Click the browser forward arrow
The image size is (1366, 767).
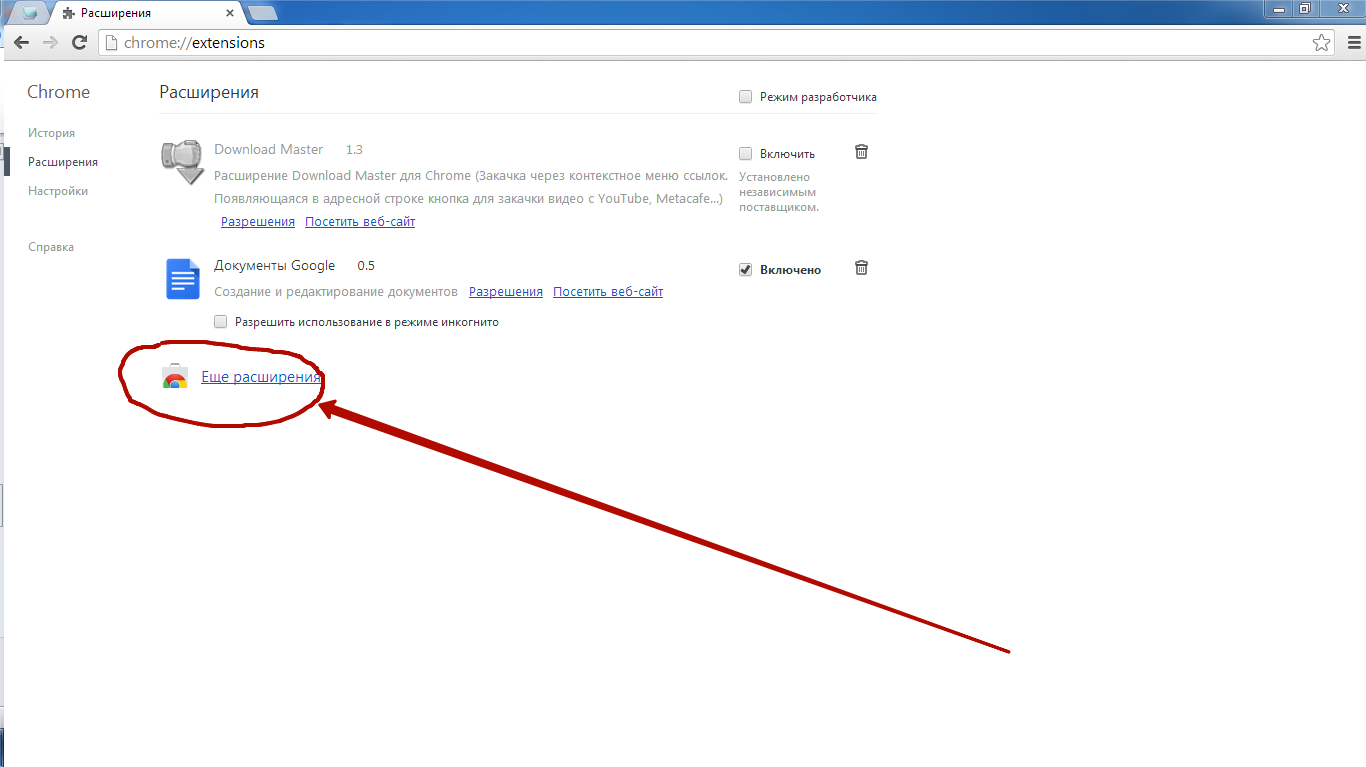point(50,43)
